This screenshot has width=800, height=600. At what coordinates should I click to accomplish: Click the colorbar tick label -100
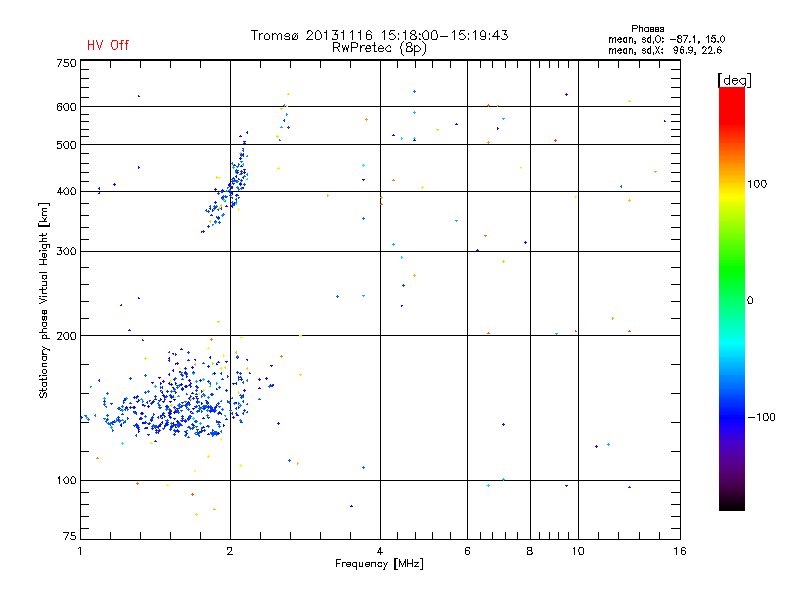pyautogui.click(x=760, y=416)
